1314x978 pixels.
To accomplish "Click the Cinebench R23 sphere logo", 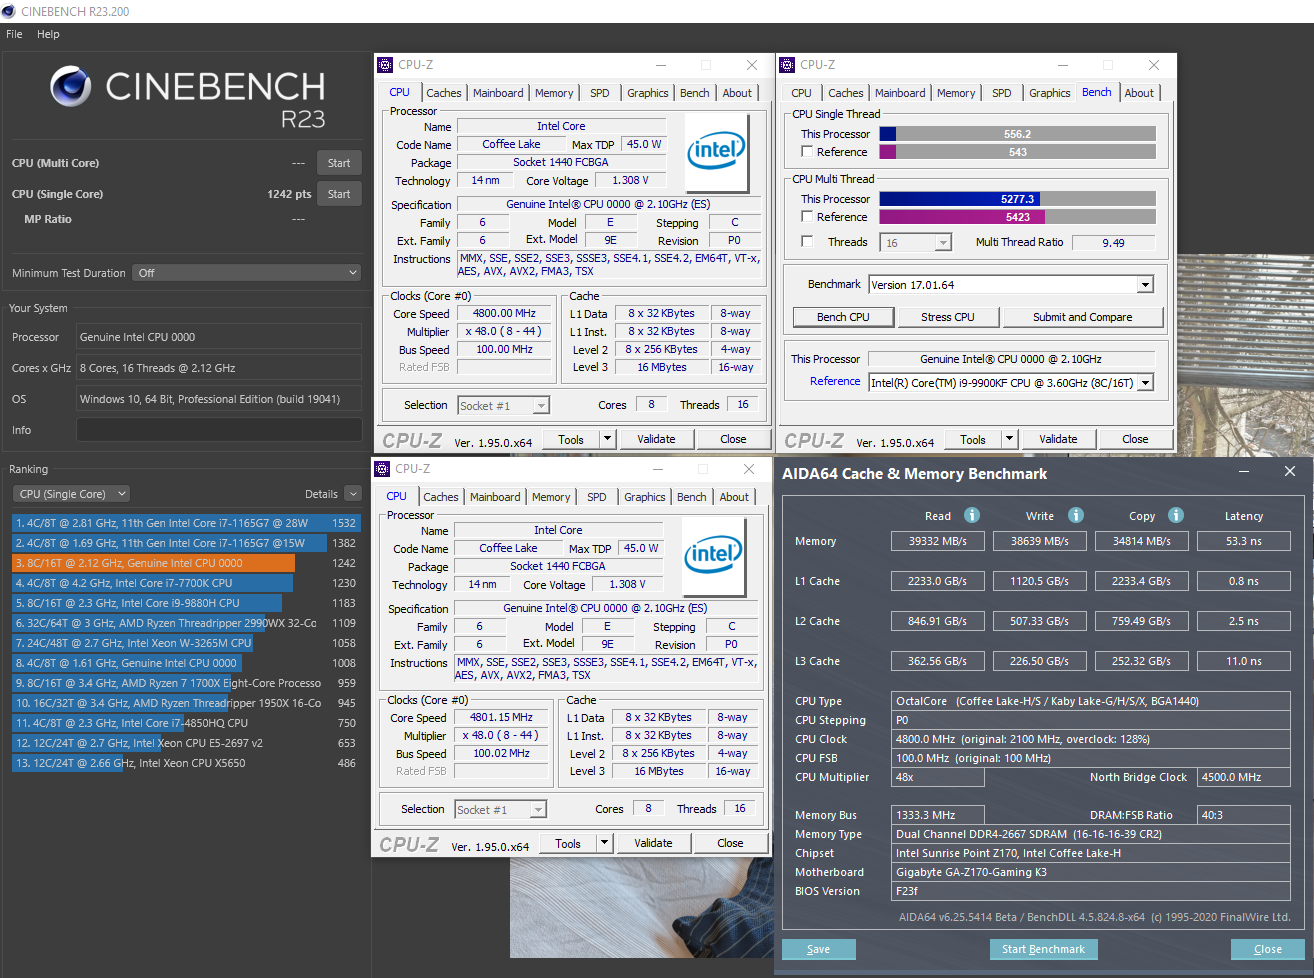I will [71, 86].
